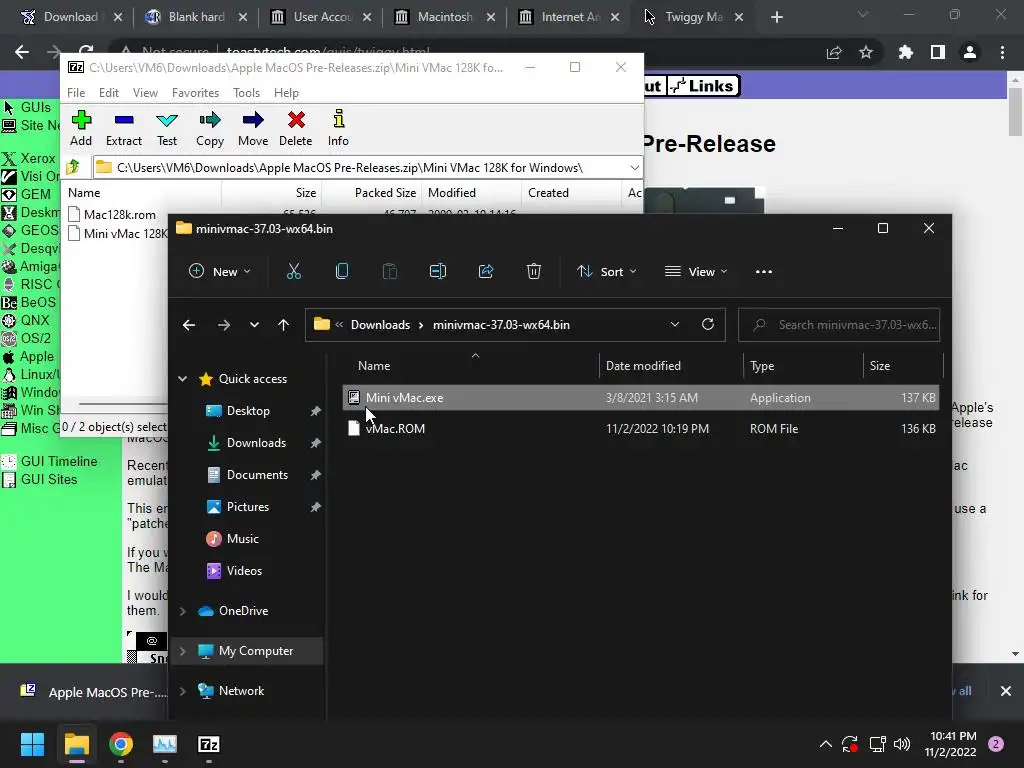Click webpage vertical scrollbar thumb
The width and height of the screenshot is (1024, 768).
coord(1015,112)
